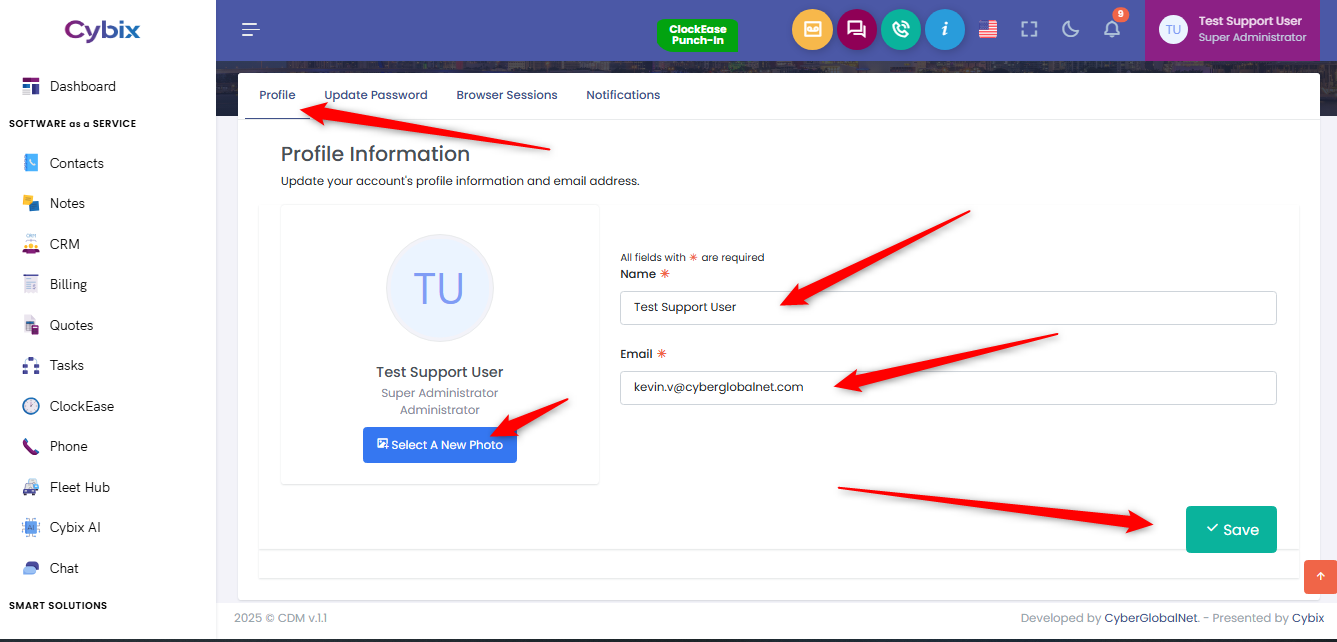Open the Browser Sessions tab
The height and width of the screenshot is (642, 1337).
click(x=507, y=95)
